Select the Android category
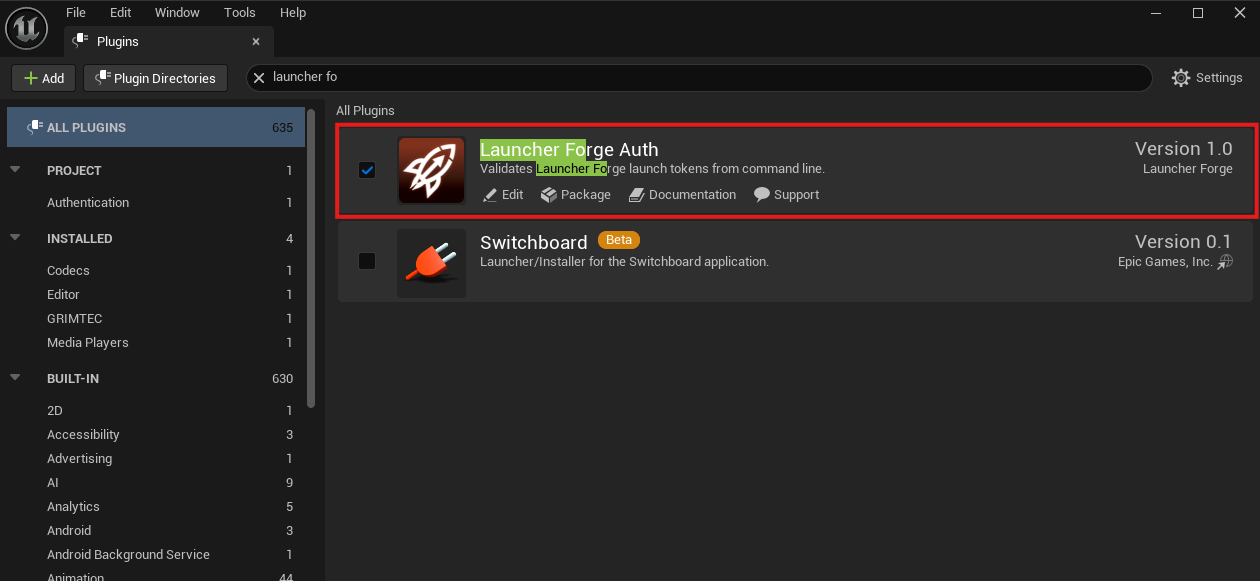This screenshot has width=1260, height=581. [156, 531]
